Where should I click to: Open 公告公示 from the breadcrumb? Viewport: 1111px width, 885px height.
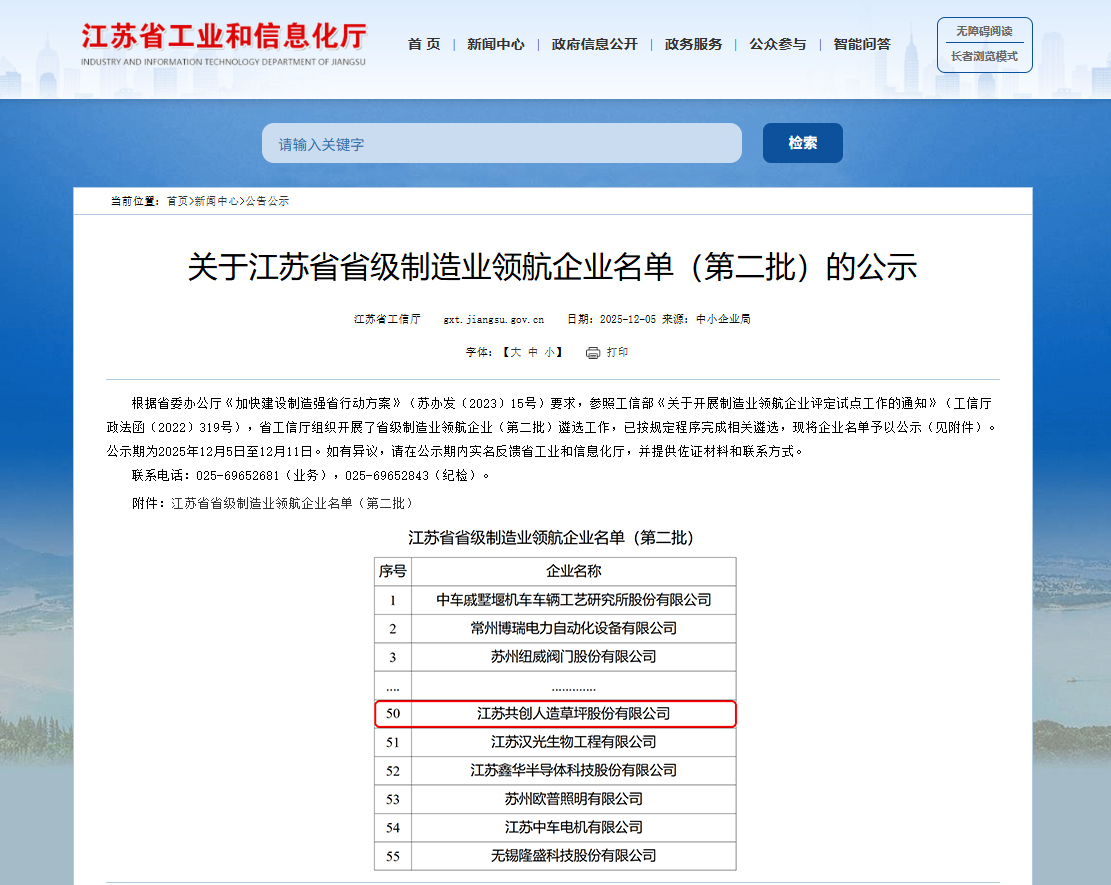click(x=267, y=201)
